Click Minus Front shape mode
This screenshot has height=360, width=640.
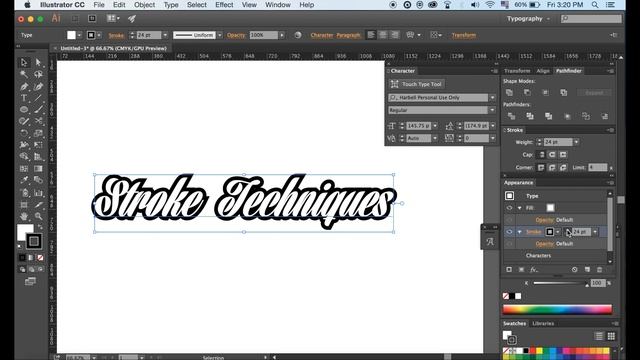pos(527,93)
